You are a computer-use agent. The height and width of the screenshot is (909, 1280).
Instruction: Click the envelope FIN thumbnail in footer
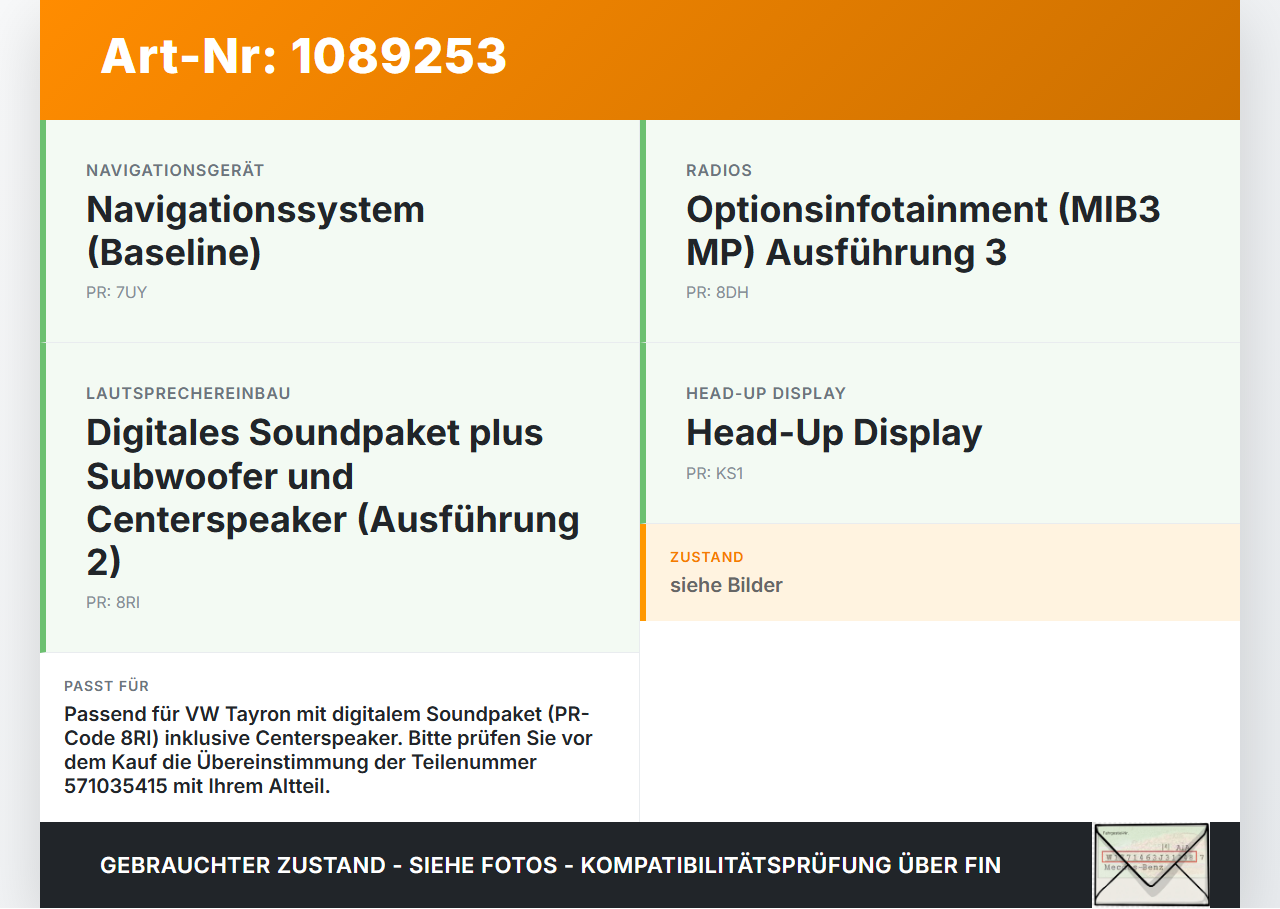pyautogui.click(x=1151, y=865)
